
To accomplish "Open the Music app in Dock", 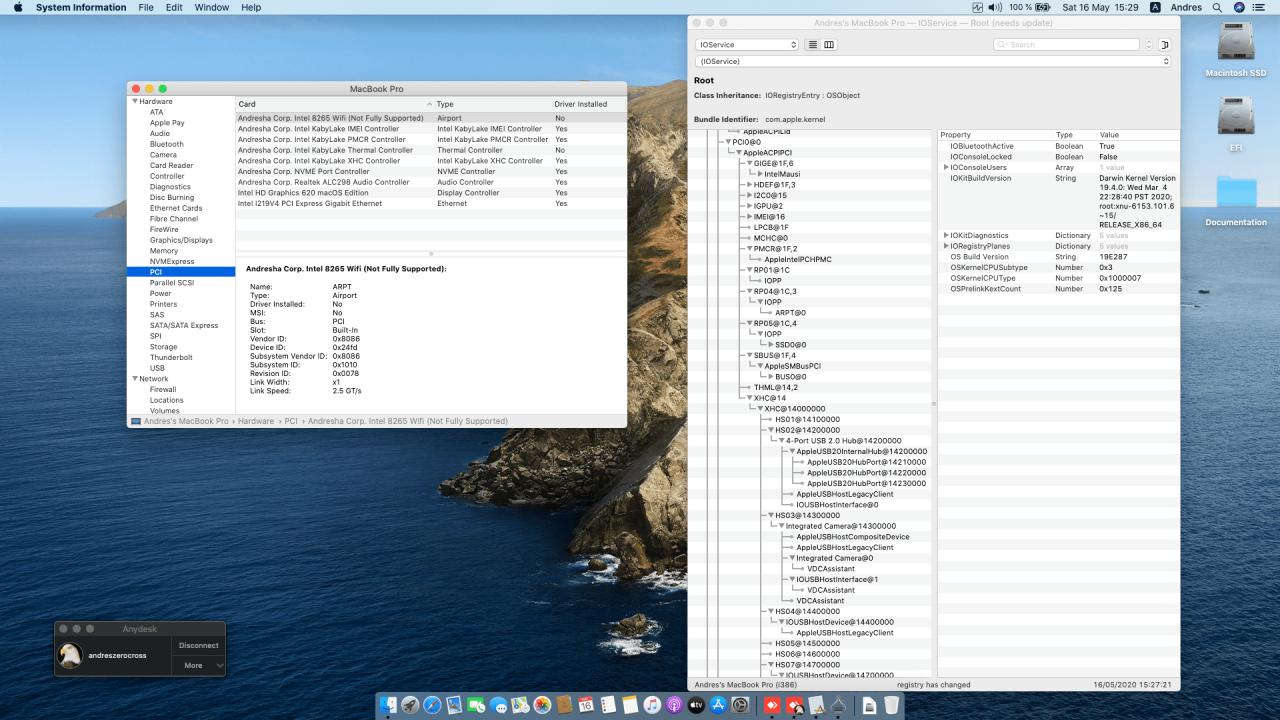I will pyautogui.click(x=652, y=705).
